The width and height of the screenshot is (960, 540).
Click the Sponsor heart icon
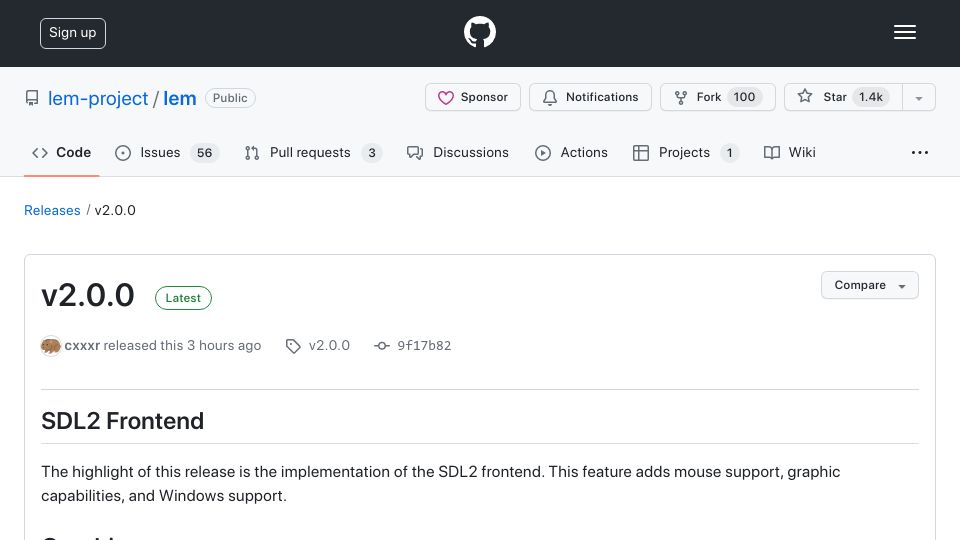click(x=446, y=98)
